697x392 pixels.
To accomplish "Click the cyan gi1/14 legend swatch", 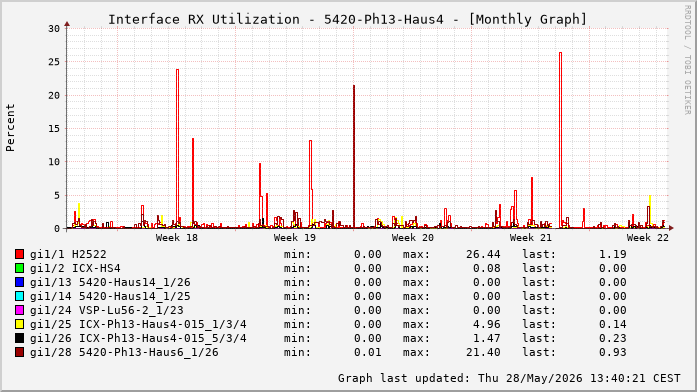I will click(x=19, y=296).
